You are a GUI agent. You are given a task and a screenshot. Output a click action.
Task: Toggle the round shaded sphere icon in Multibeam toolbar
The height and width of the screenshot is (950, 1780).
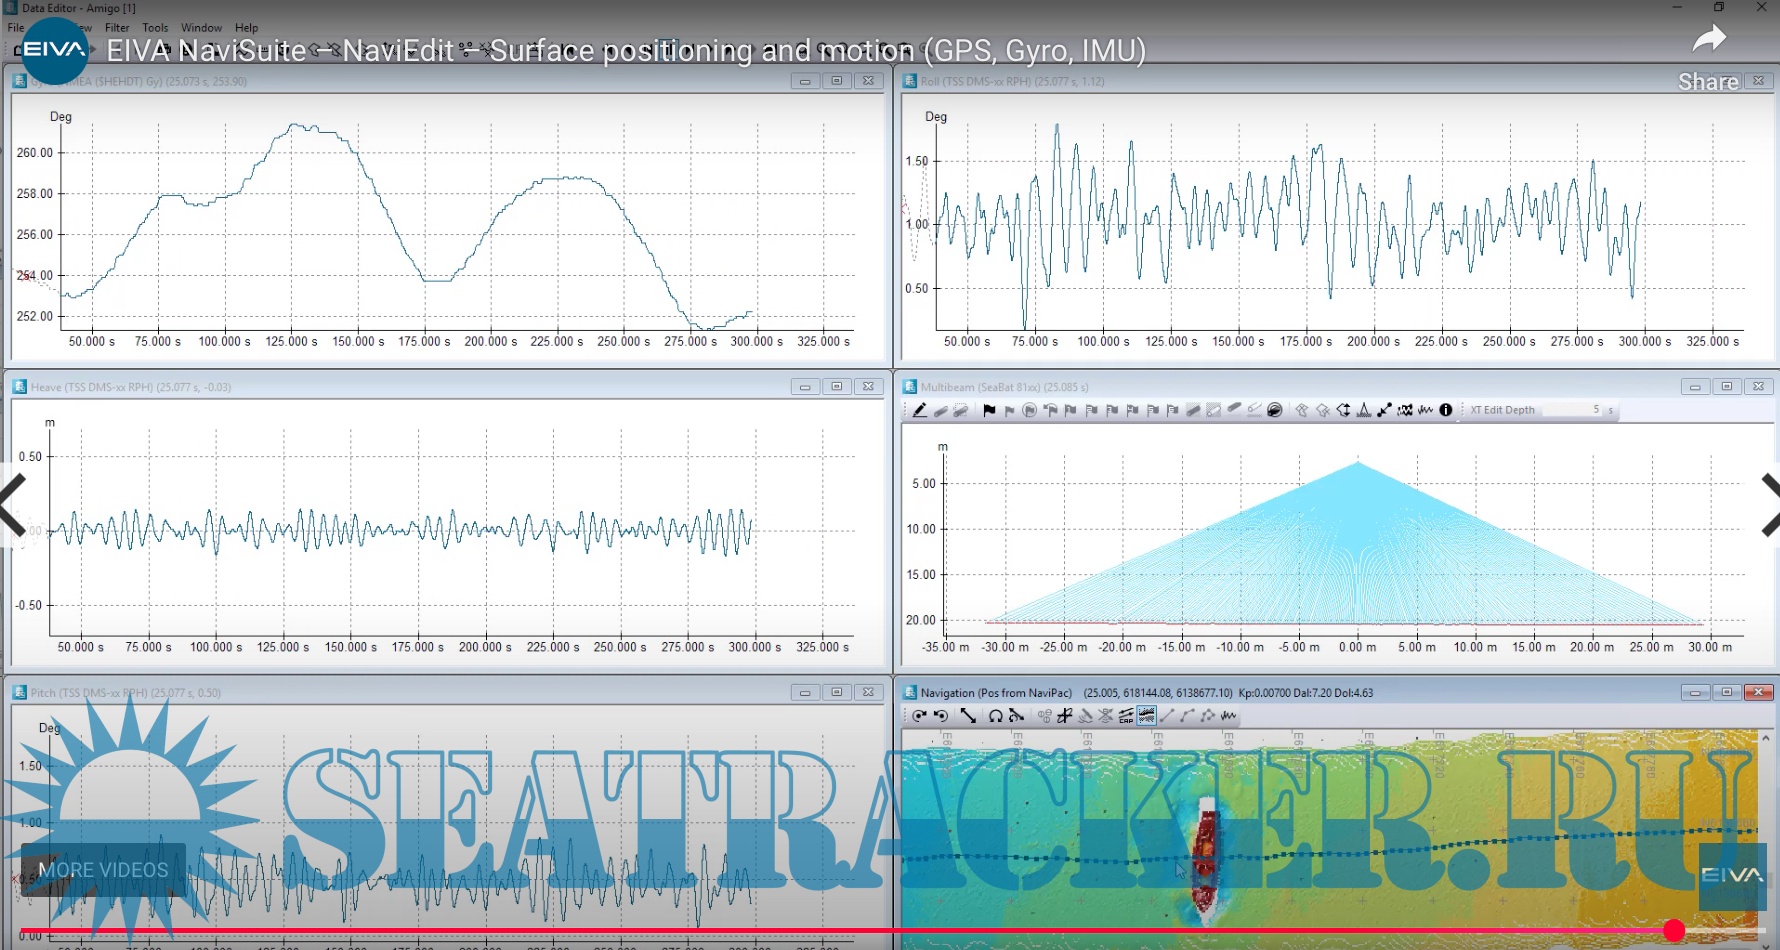coord(1275,410)
